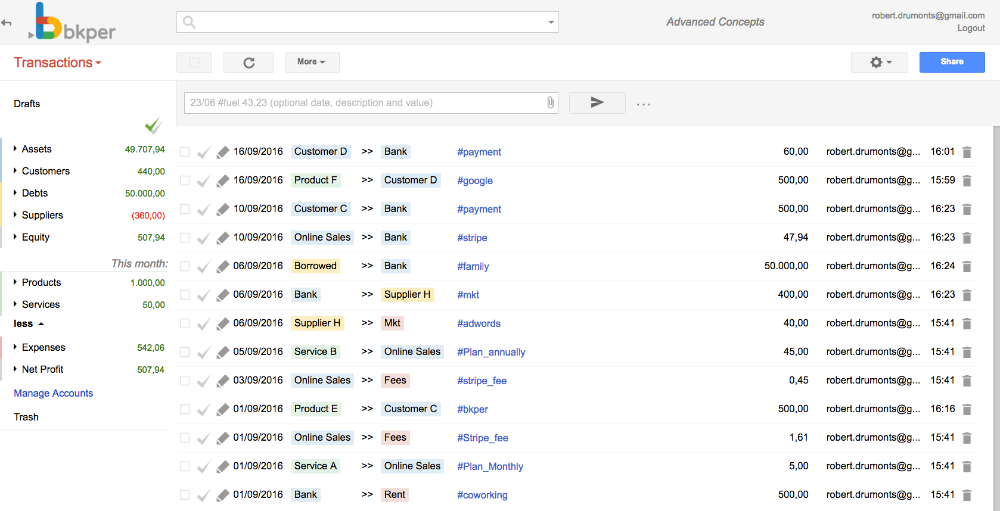1000x511 pixels.
Task: Collapse the less section toggle
Action: coord(29,323)
